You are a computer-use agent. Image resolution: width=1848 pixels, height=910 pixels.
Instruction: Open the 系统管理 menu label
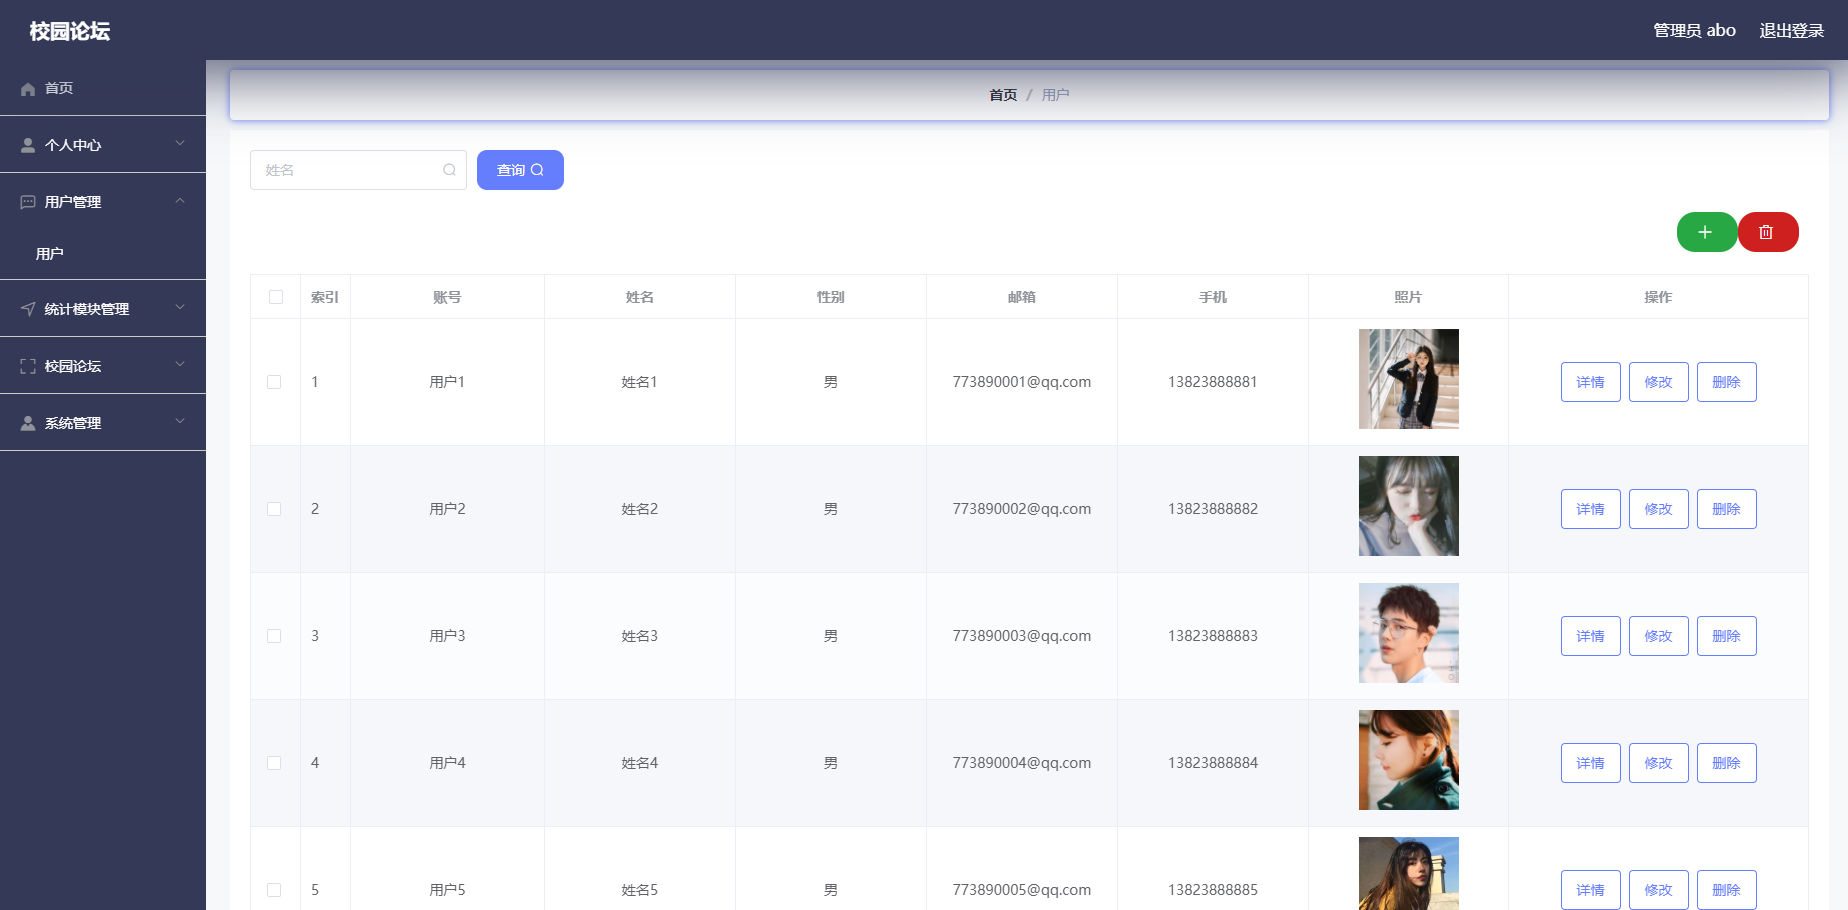point(73,423)
